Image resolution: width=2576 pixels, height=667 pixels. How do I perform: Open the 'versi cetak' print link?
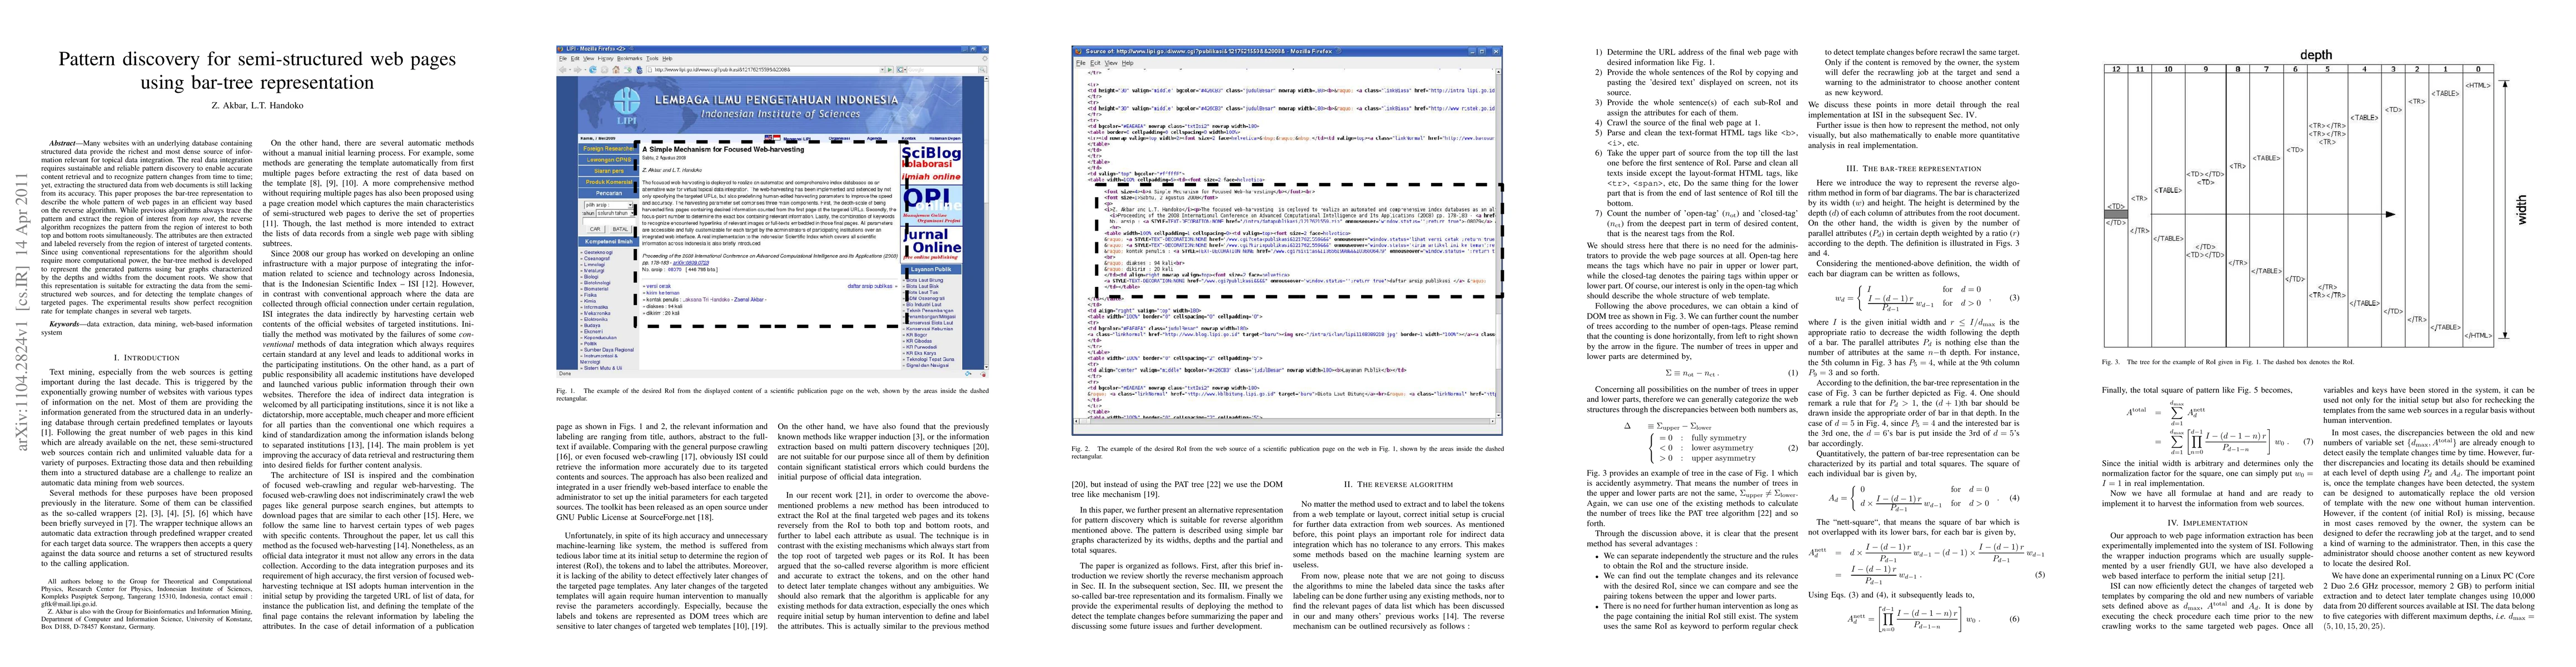659,287
